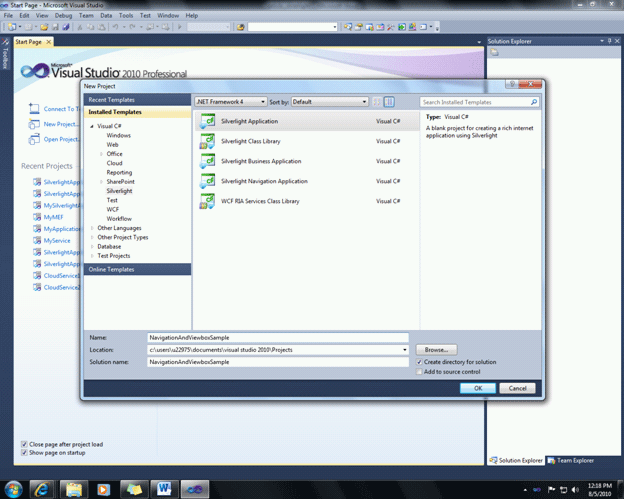Viewport: 624px width, 499px height.
Task: Select the Silverlight tree item
Action: point(119,191)
